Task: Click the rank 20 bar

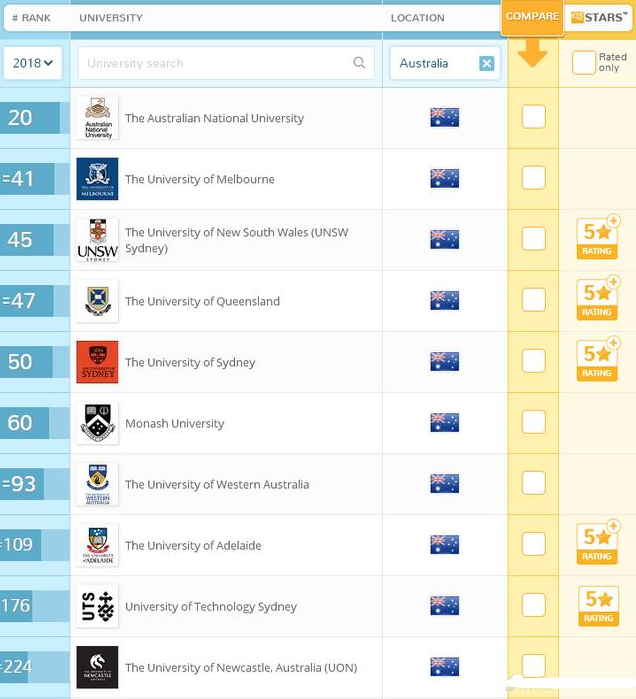Action: 30,118
